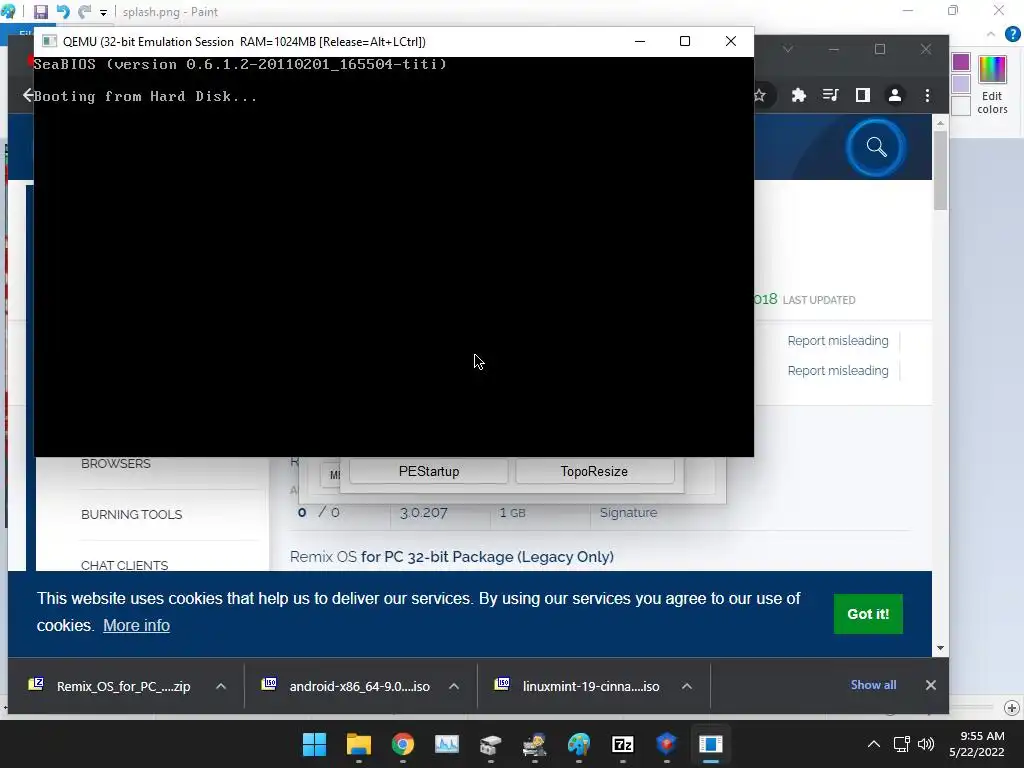Accept cookies with Got it!
This screenshot has height=768, width=1024.
[x=868, y=614]
